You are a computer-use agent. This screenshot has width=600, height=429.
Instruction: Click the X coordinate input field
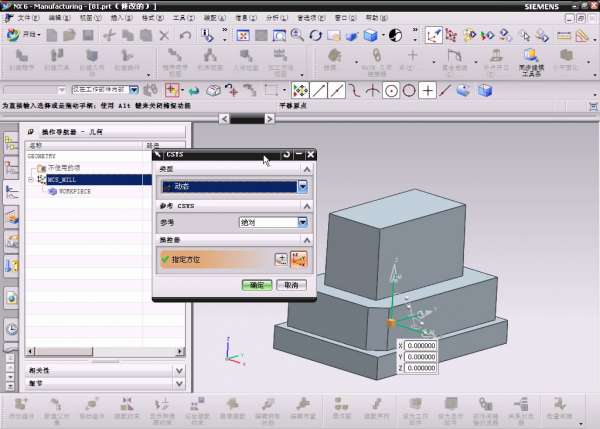pyautogui.click(x=416, y=345)
